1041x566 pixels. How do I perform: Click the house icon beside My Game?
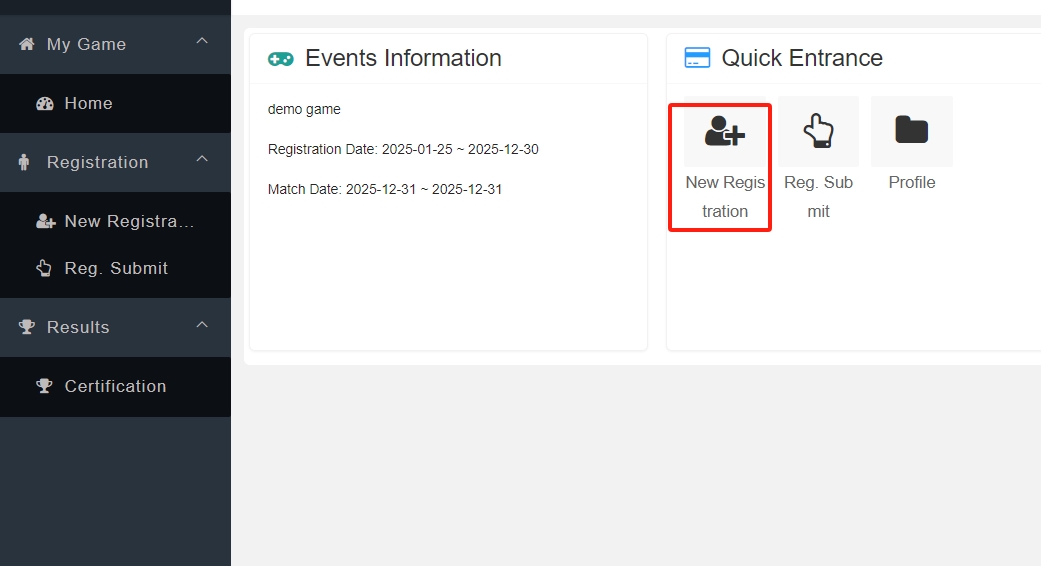point(27,44)
